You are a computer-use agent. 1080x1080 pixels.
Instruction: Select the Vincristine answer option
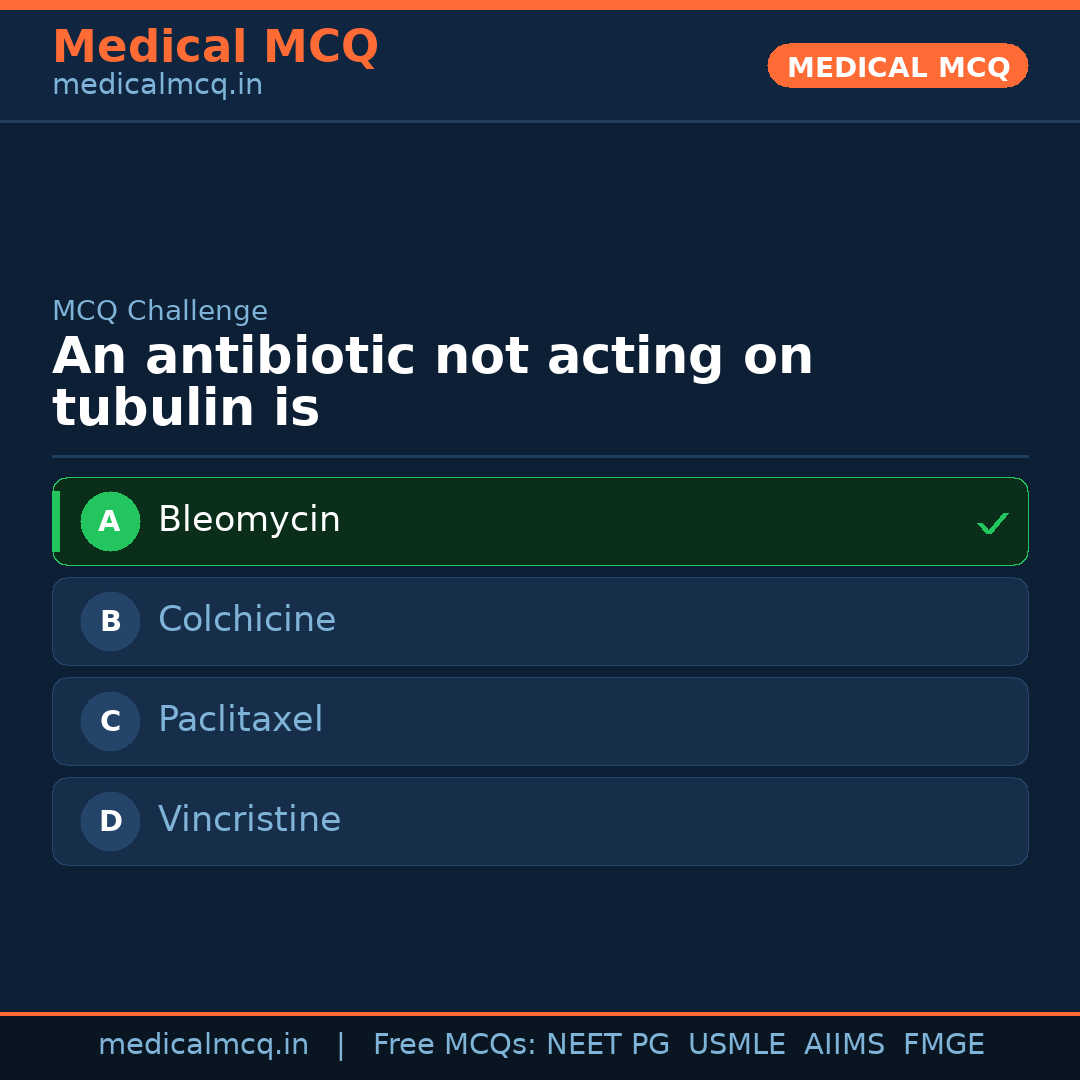249,820
